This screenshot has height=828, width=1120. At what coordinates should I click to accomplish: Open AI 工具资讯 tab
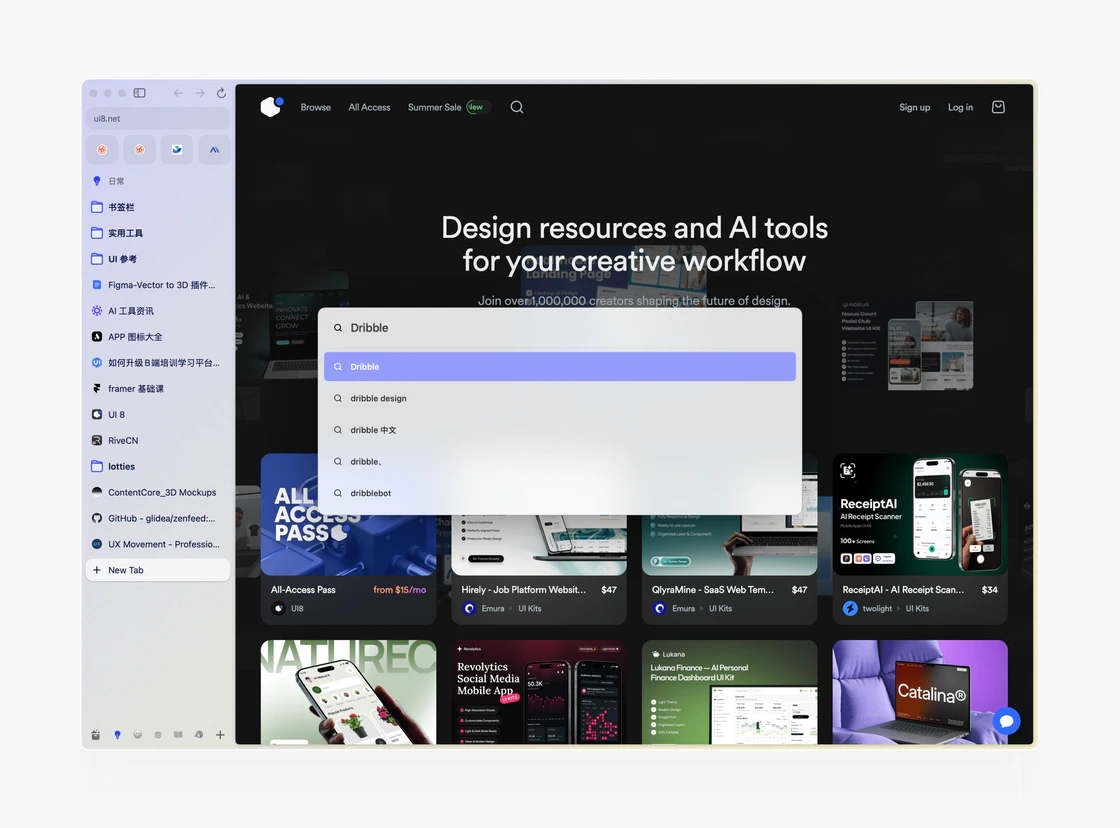[158, 311]
